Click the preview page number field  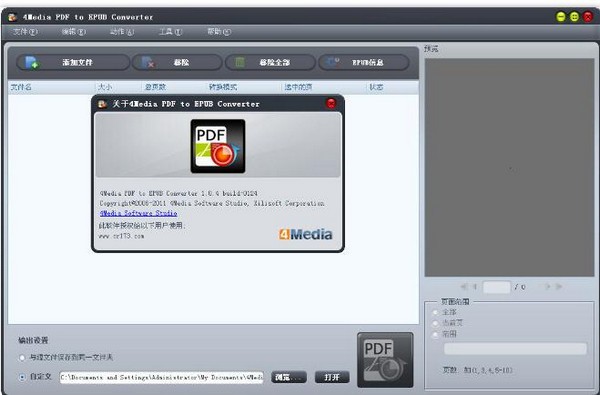(x=496, y=287)
